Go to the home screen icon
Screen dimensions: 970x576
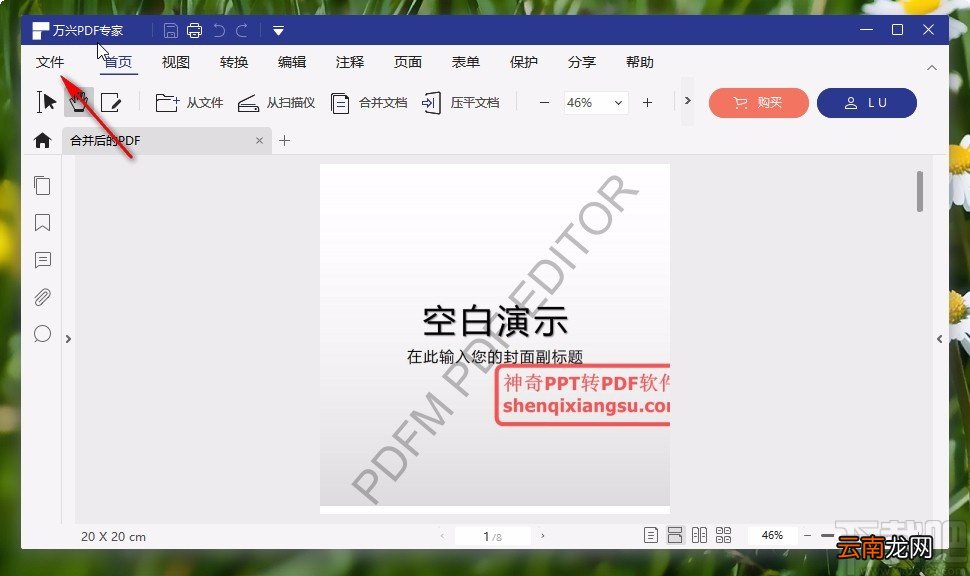42,140
